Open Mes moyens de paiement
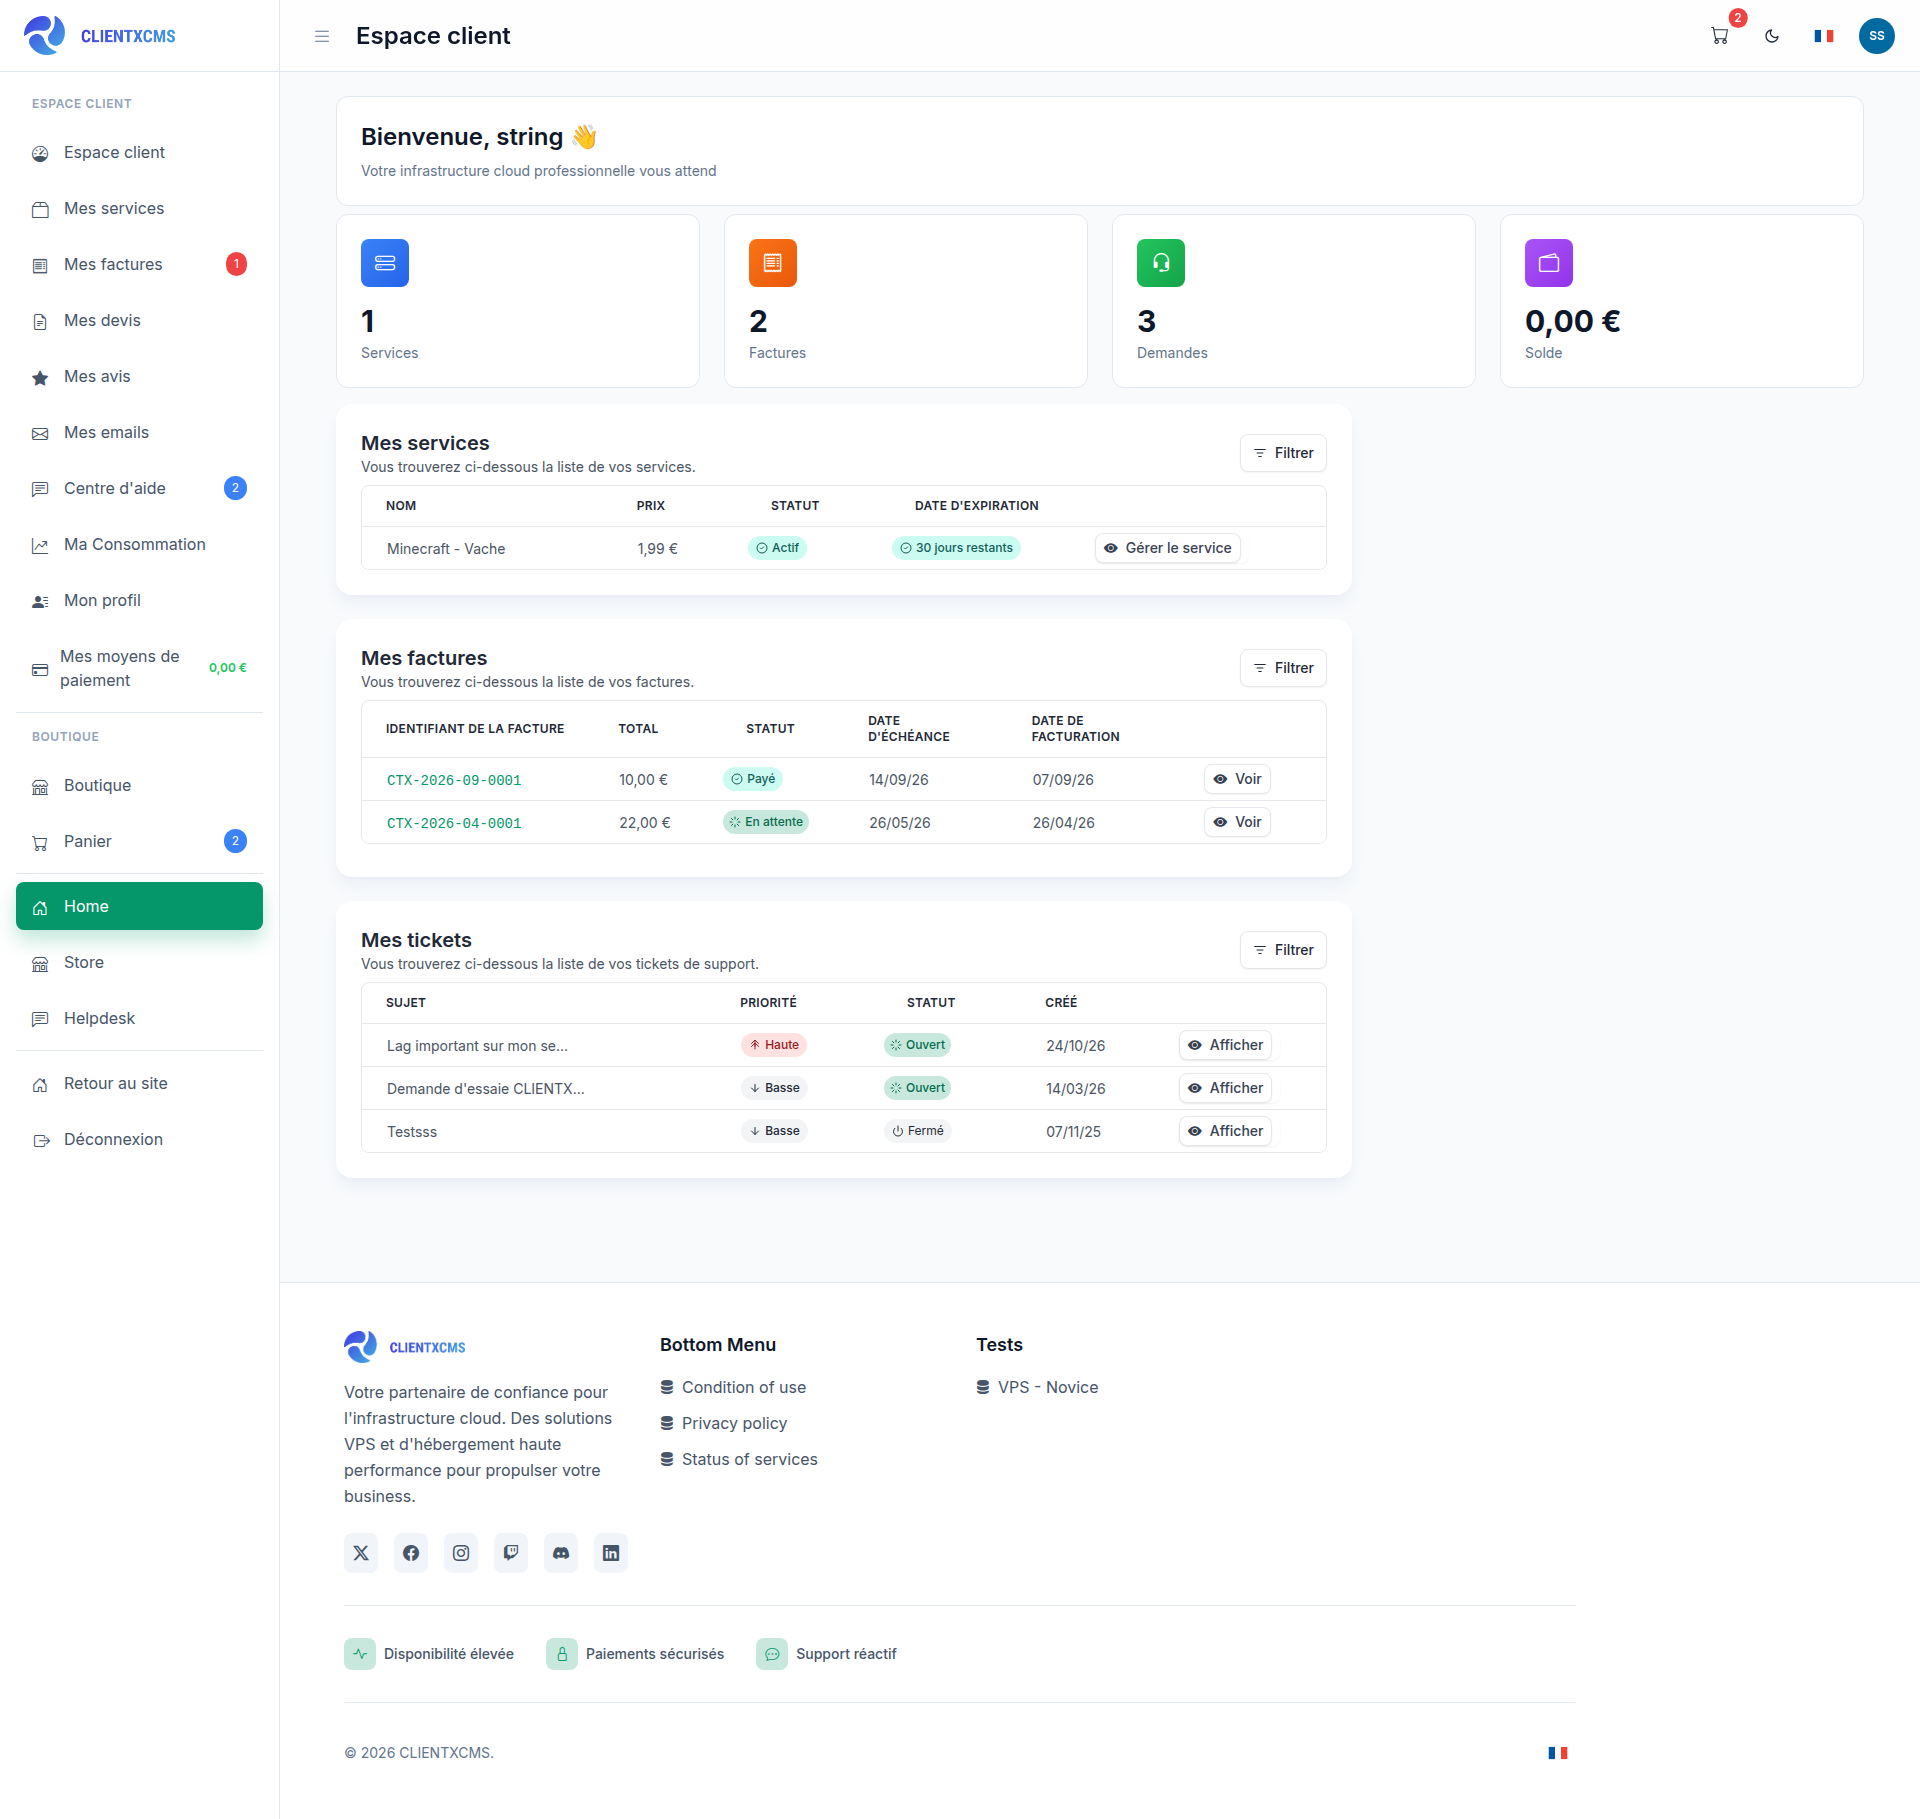This screenshot has width=1920, height=1819. 139,668
